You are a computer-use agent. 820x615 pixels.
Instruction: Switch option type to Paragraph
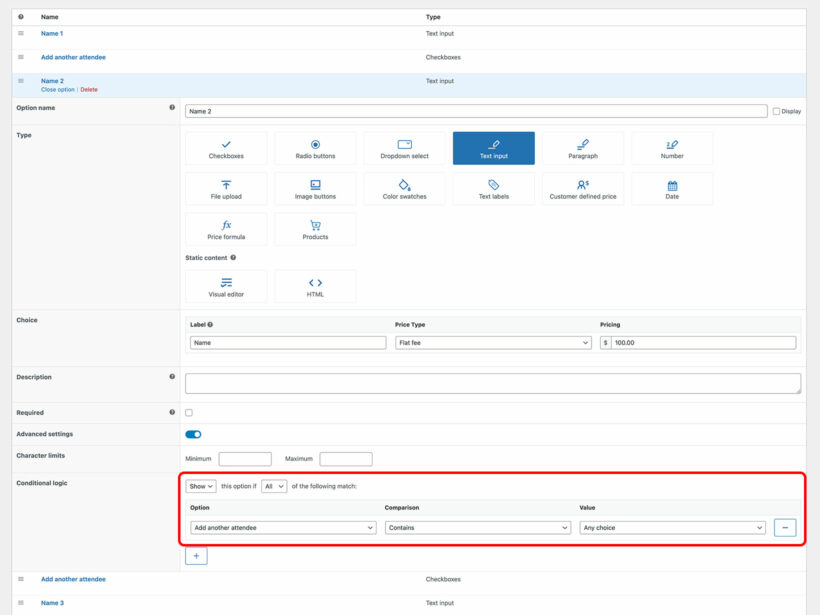[x=584, y=147]
